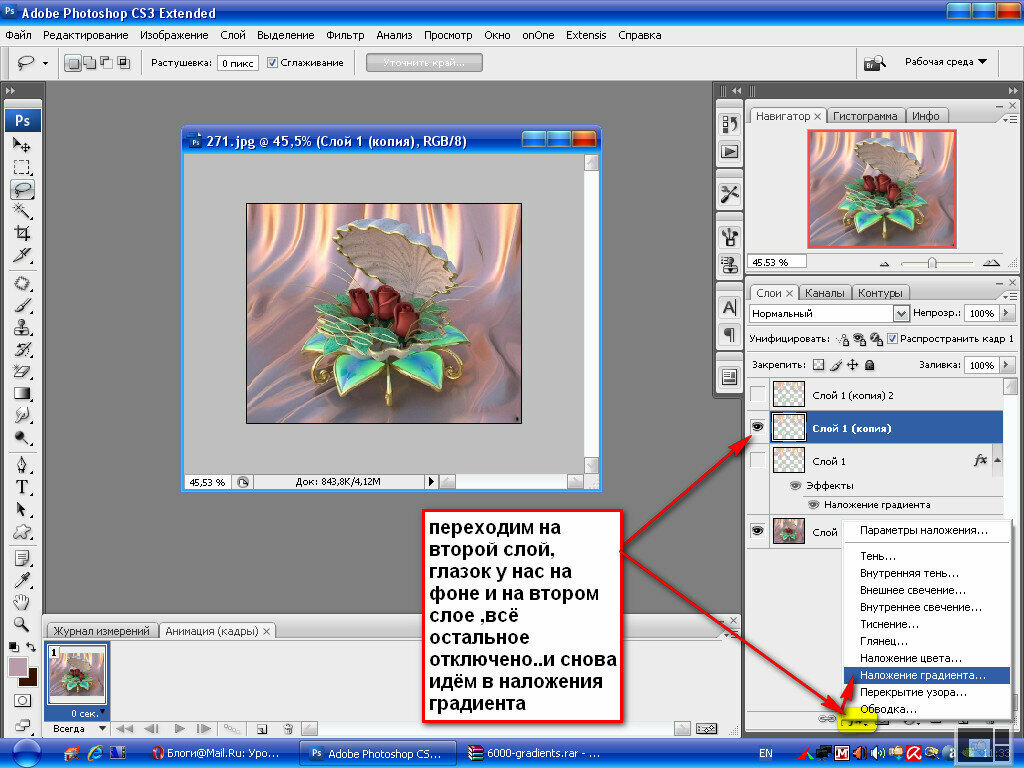Toggle Эффекты visibility eye
This screenshot has width=1024, height=768.
(x=795, y=485)
